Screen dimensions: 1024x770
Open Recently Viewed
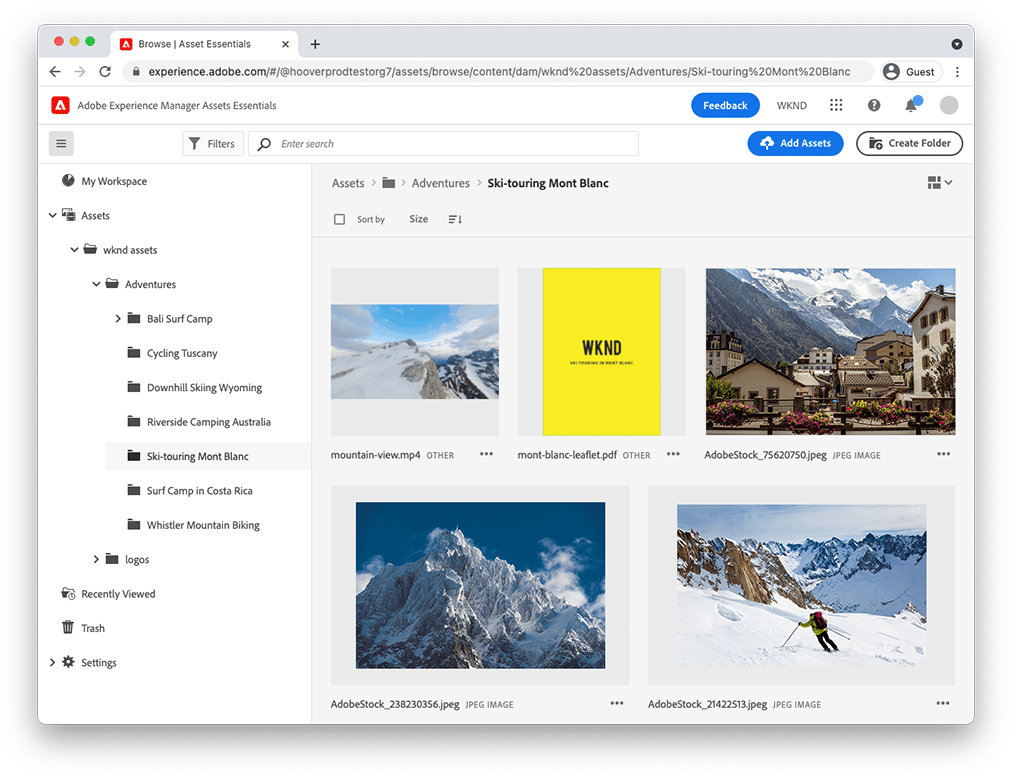pyautogui.click(x=118, y=593)
